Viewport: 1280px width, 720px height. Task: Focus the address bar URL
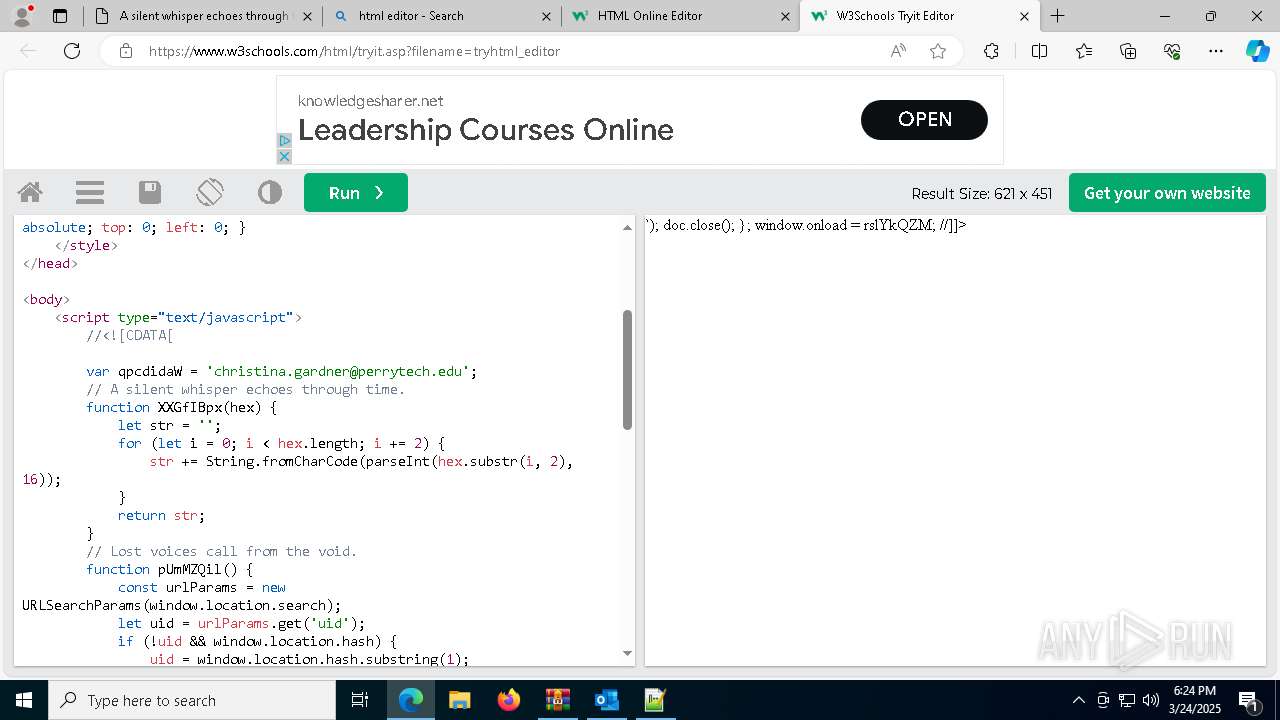[x=354, y=51]
